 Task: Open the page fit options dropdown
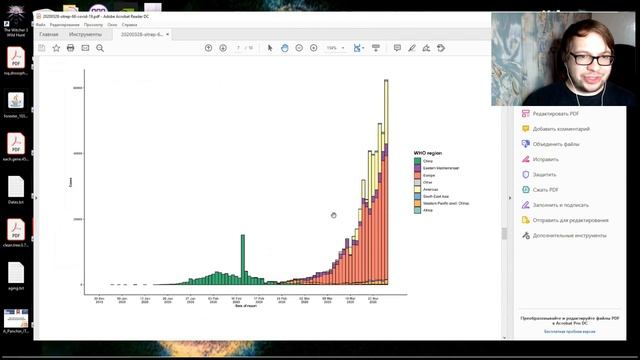coord(359,48)
